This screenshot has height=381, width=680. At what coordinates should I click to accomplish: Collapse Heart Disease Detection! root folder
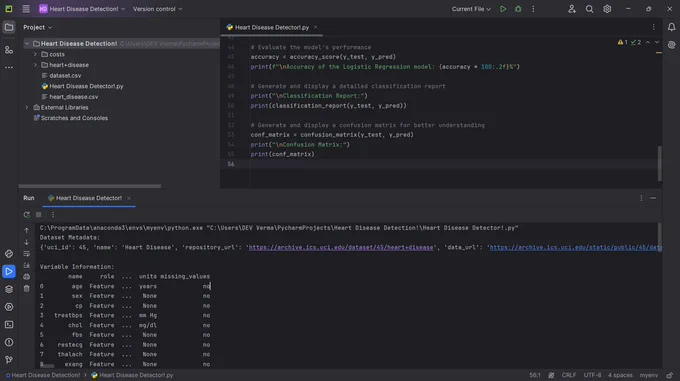point(27,43)
